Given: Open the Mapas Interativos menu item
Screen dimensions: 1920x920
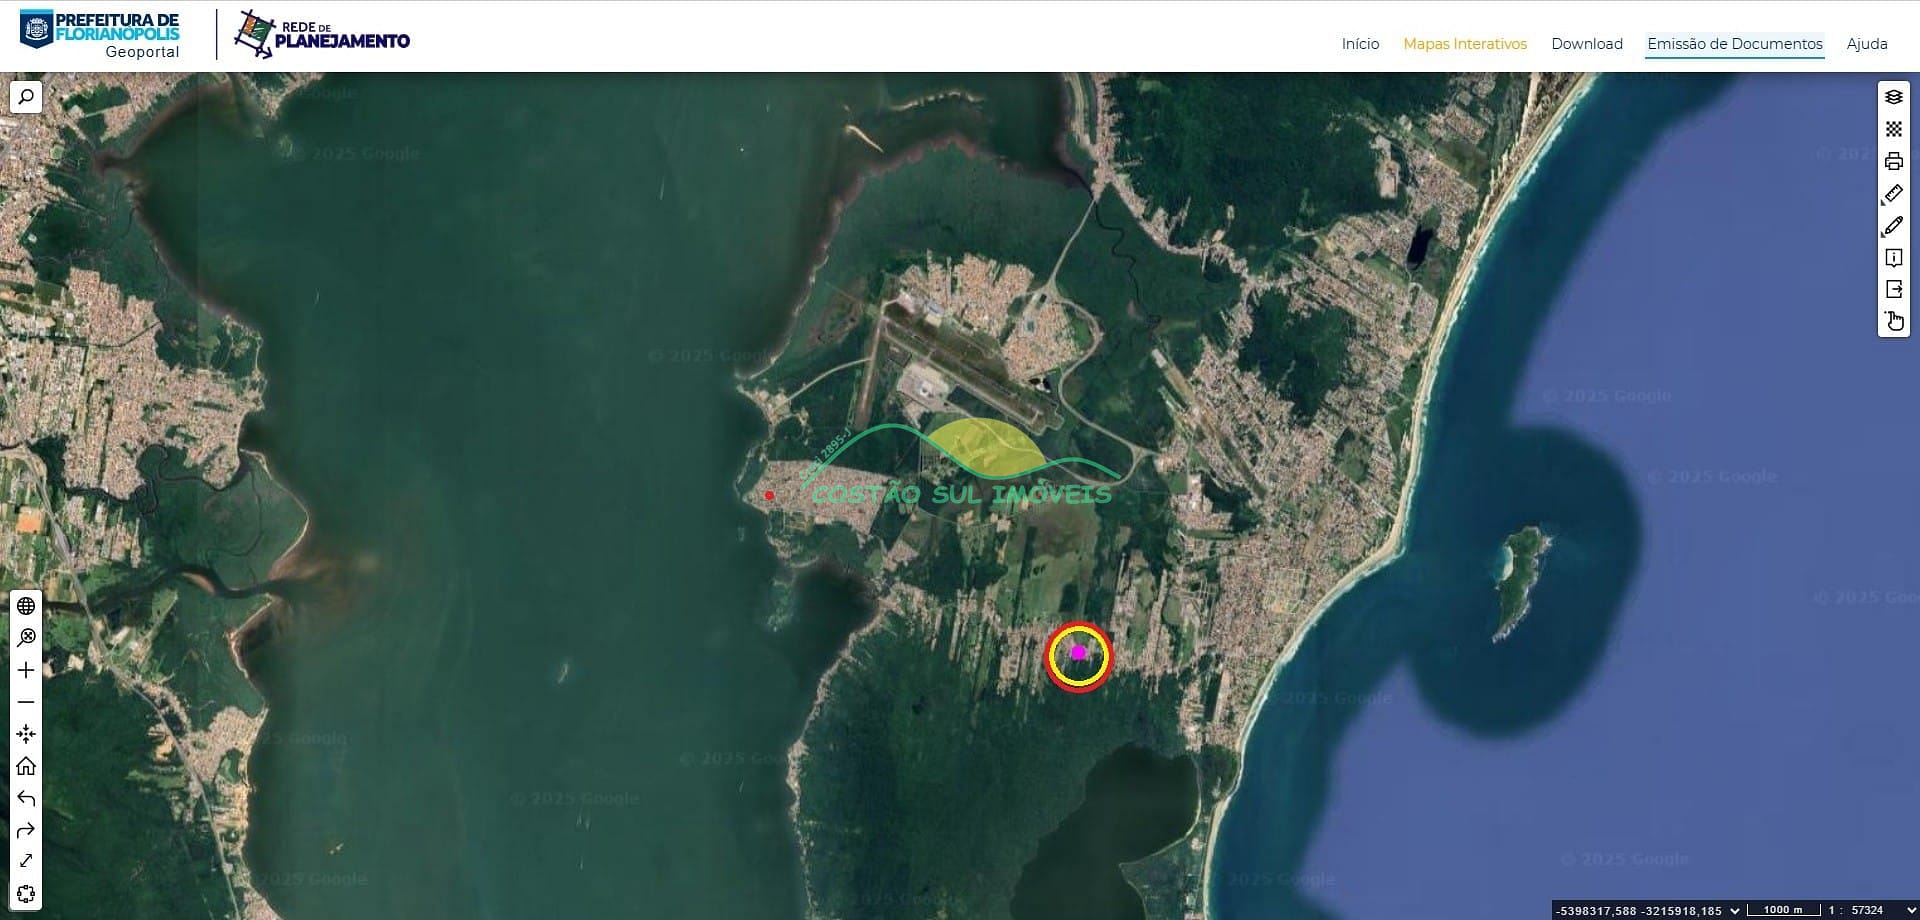Looking at the screenshot, I should (1464, 44).
